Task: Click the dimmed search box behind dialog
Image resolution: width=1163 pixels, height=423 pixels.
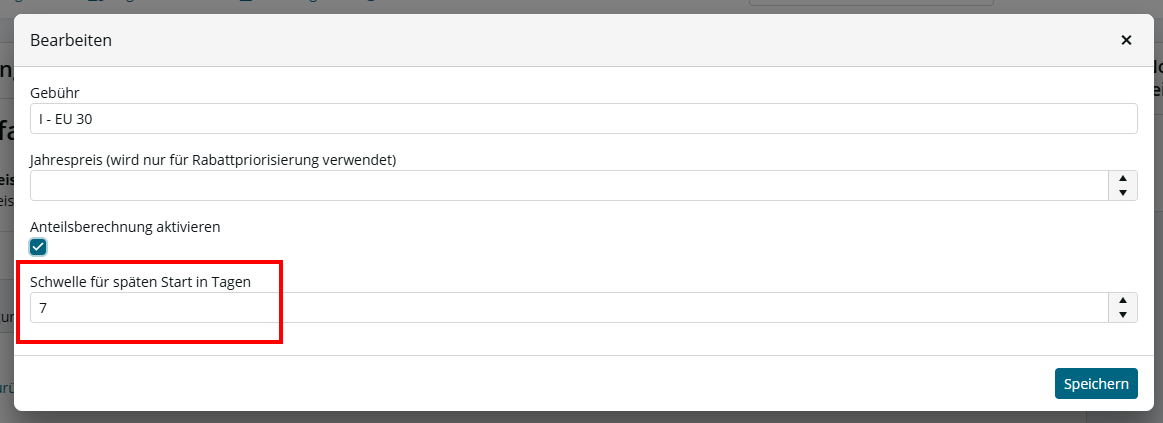Action: click(871, 3)
